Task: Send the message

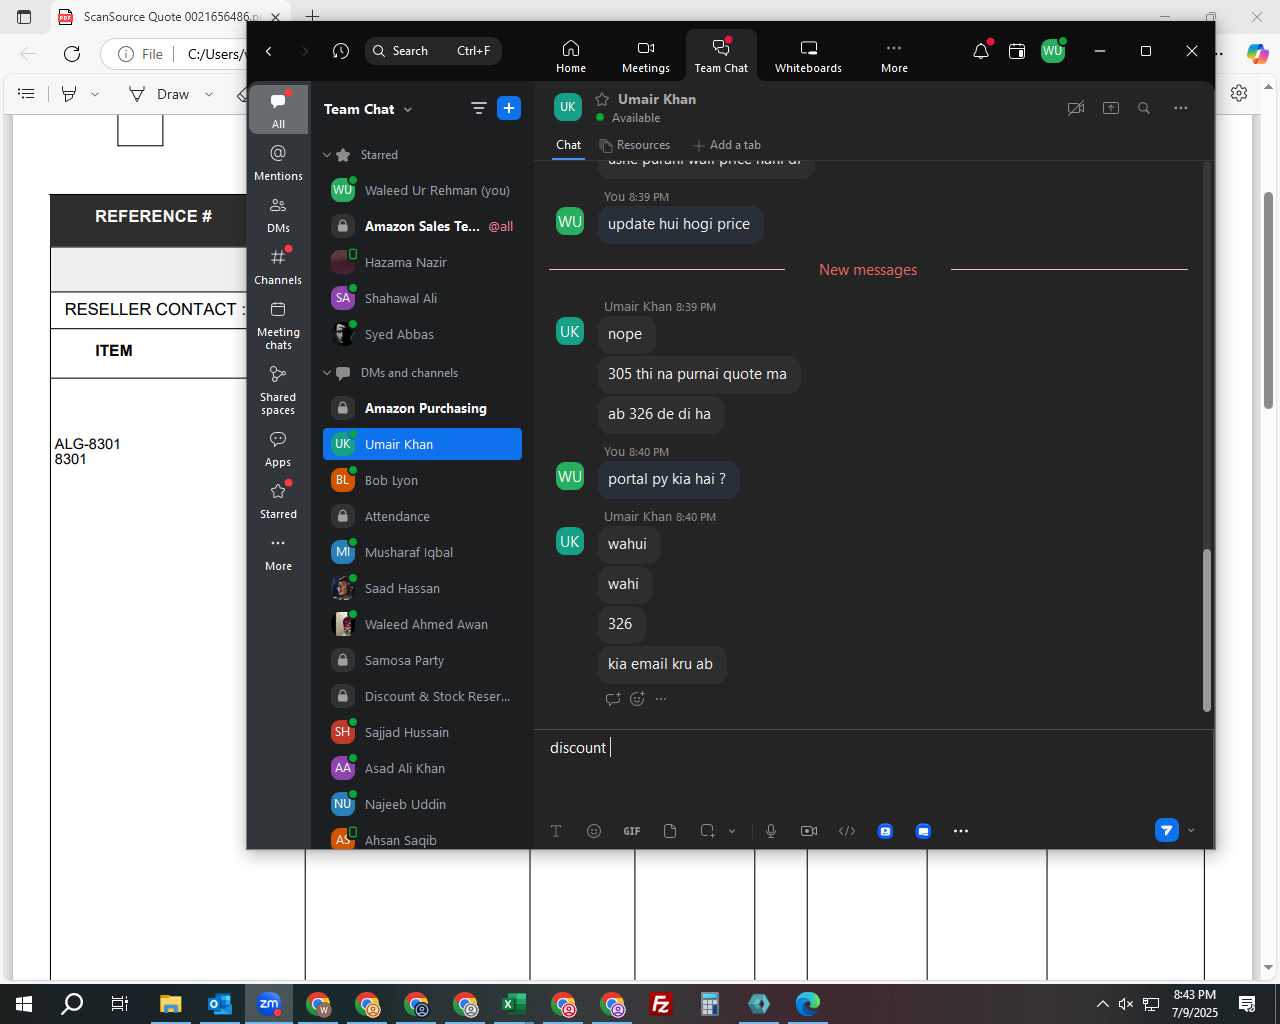Action: 1166,830
